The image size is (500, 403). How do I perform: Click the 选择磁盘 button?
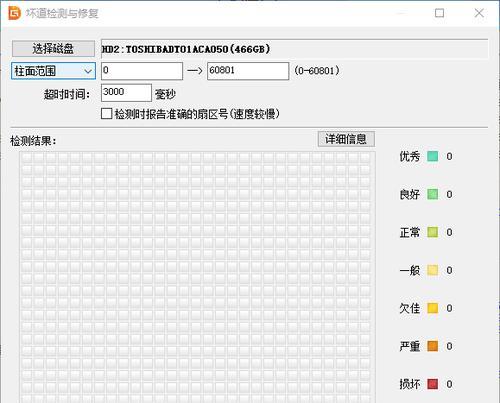(x=53, y=49)
